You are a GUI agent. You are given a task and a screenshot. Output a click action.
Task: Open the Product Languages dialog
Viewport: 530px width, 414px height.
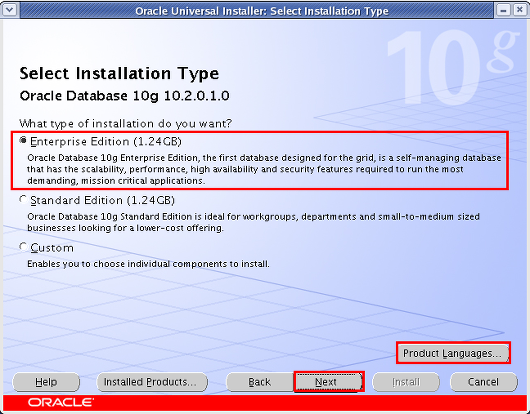[x=453, y=353]
